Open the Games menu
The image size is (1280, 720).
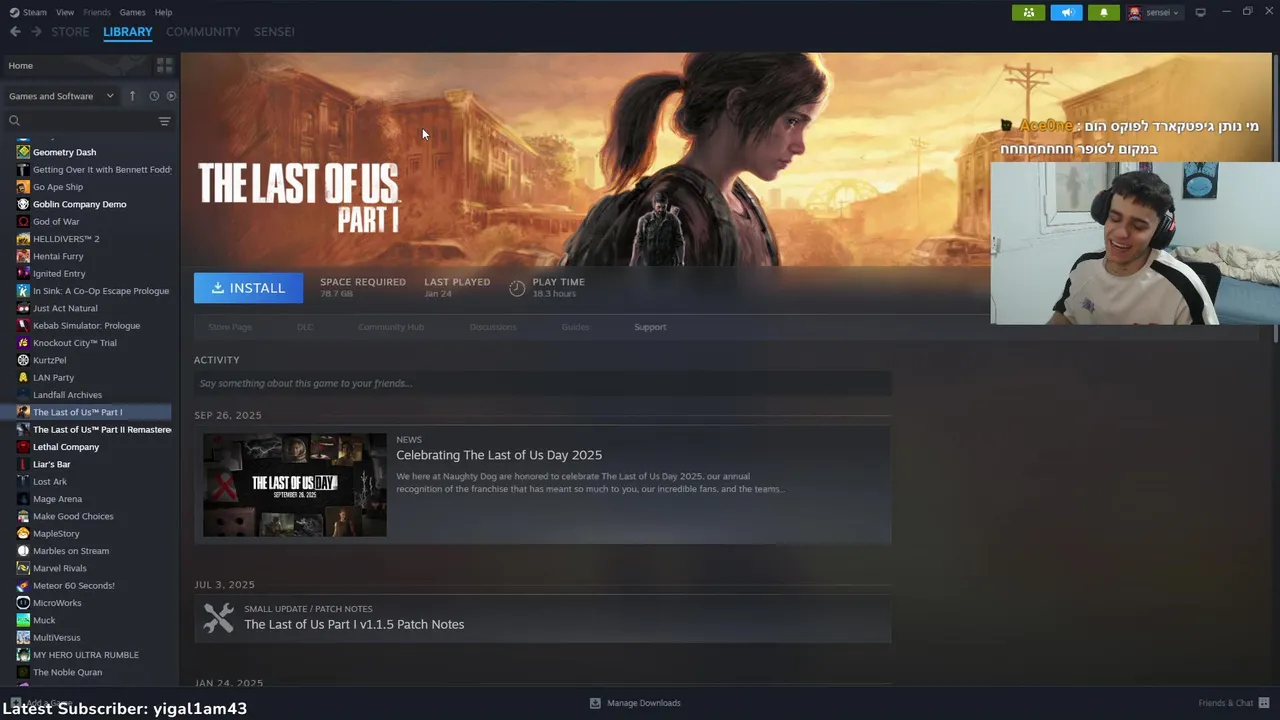click(x=132, y=12)
